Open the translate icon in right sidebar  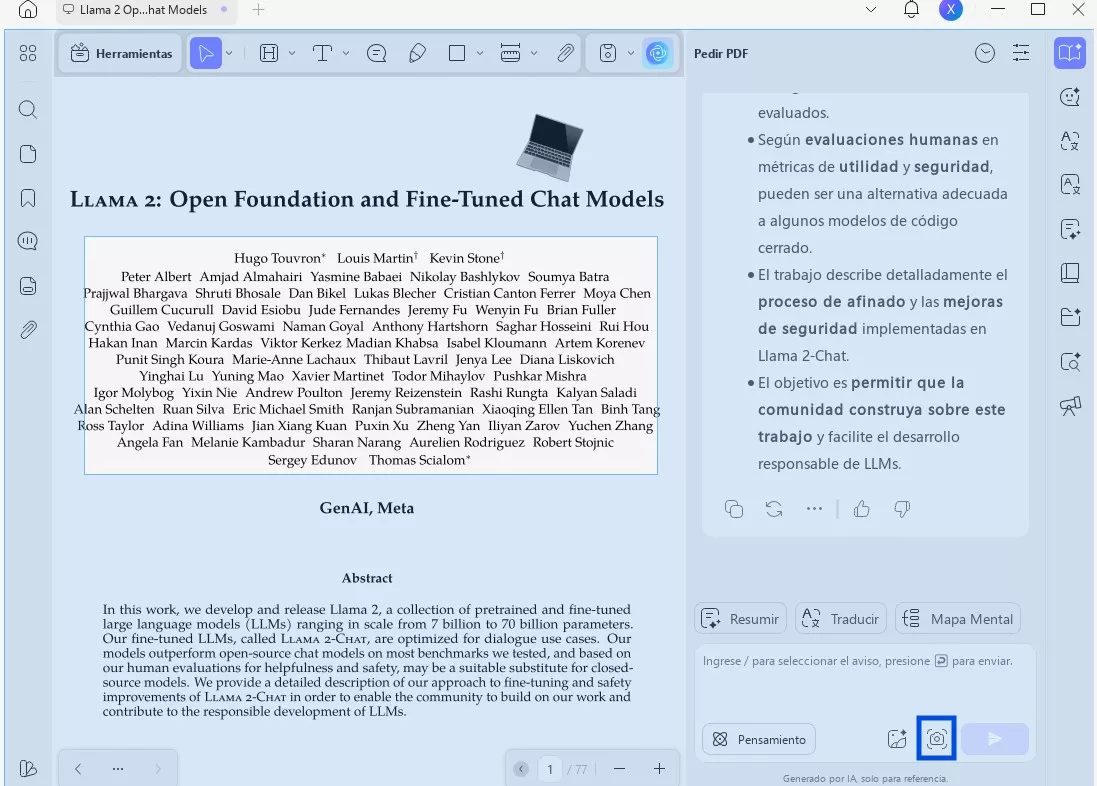click(1070, 141)
